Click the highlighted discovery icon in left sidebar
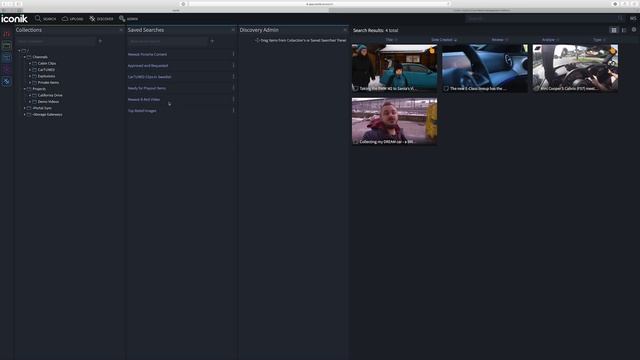The height and width of the screenshot is (360, 640). [7, 82]
